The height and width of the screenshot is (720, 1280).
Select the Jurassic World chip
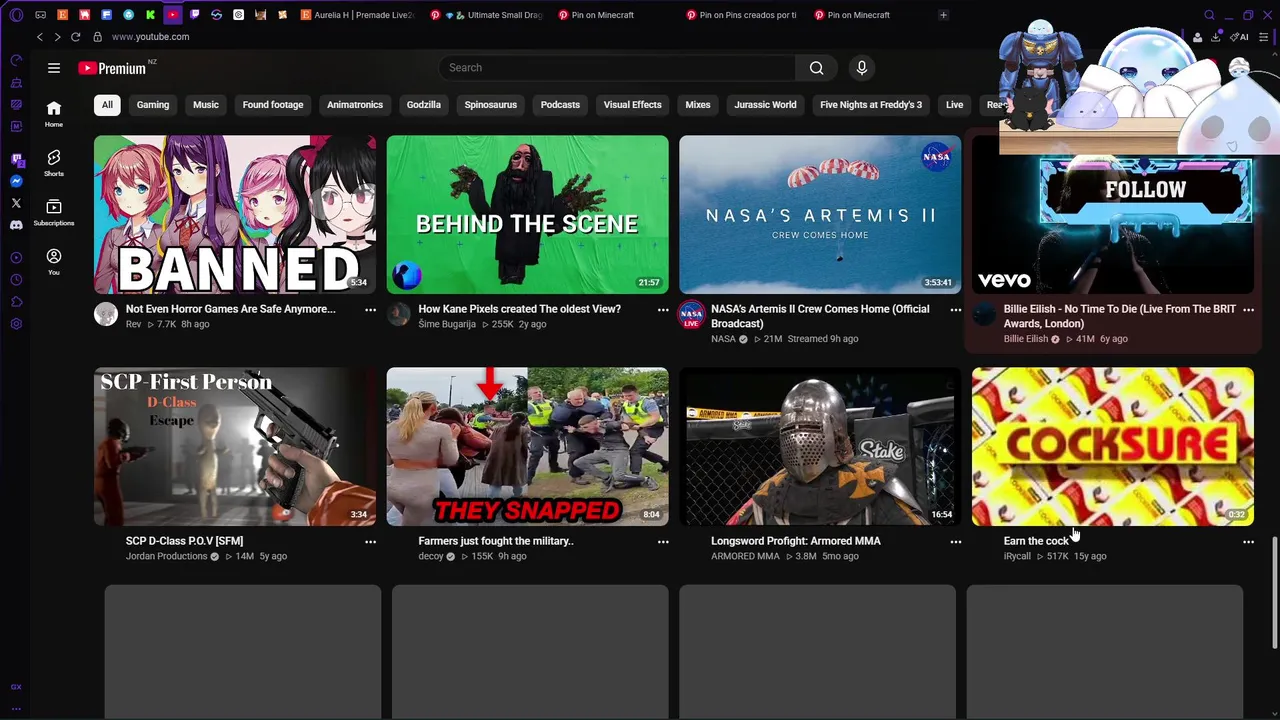[765, 105]
